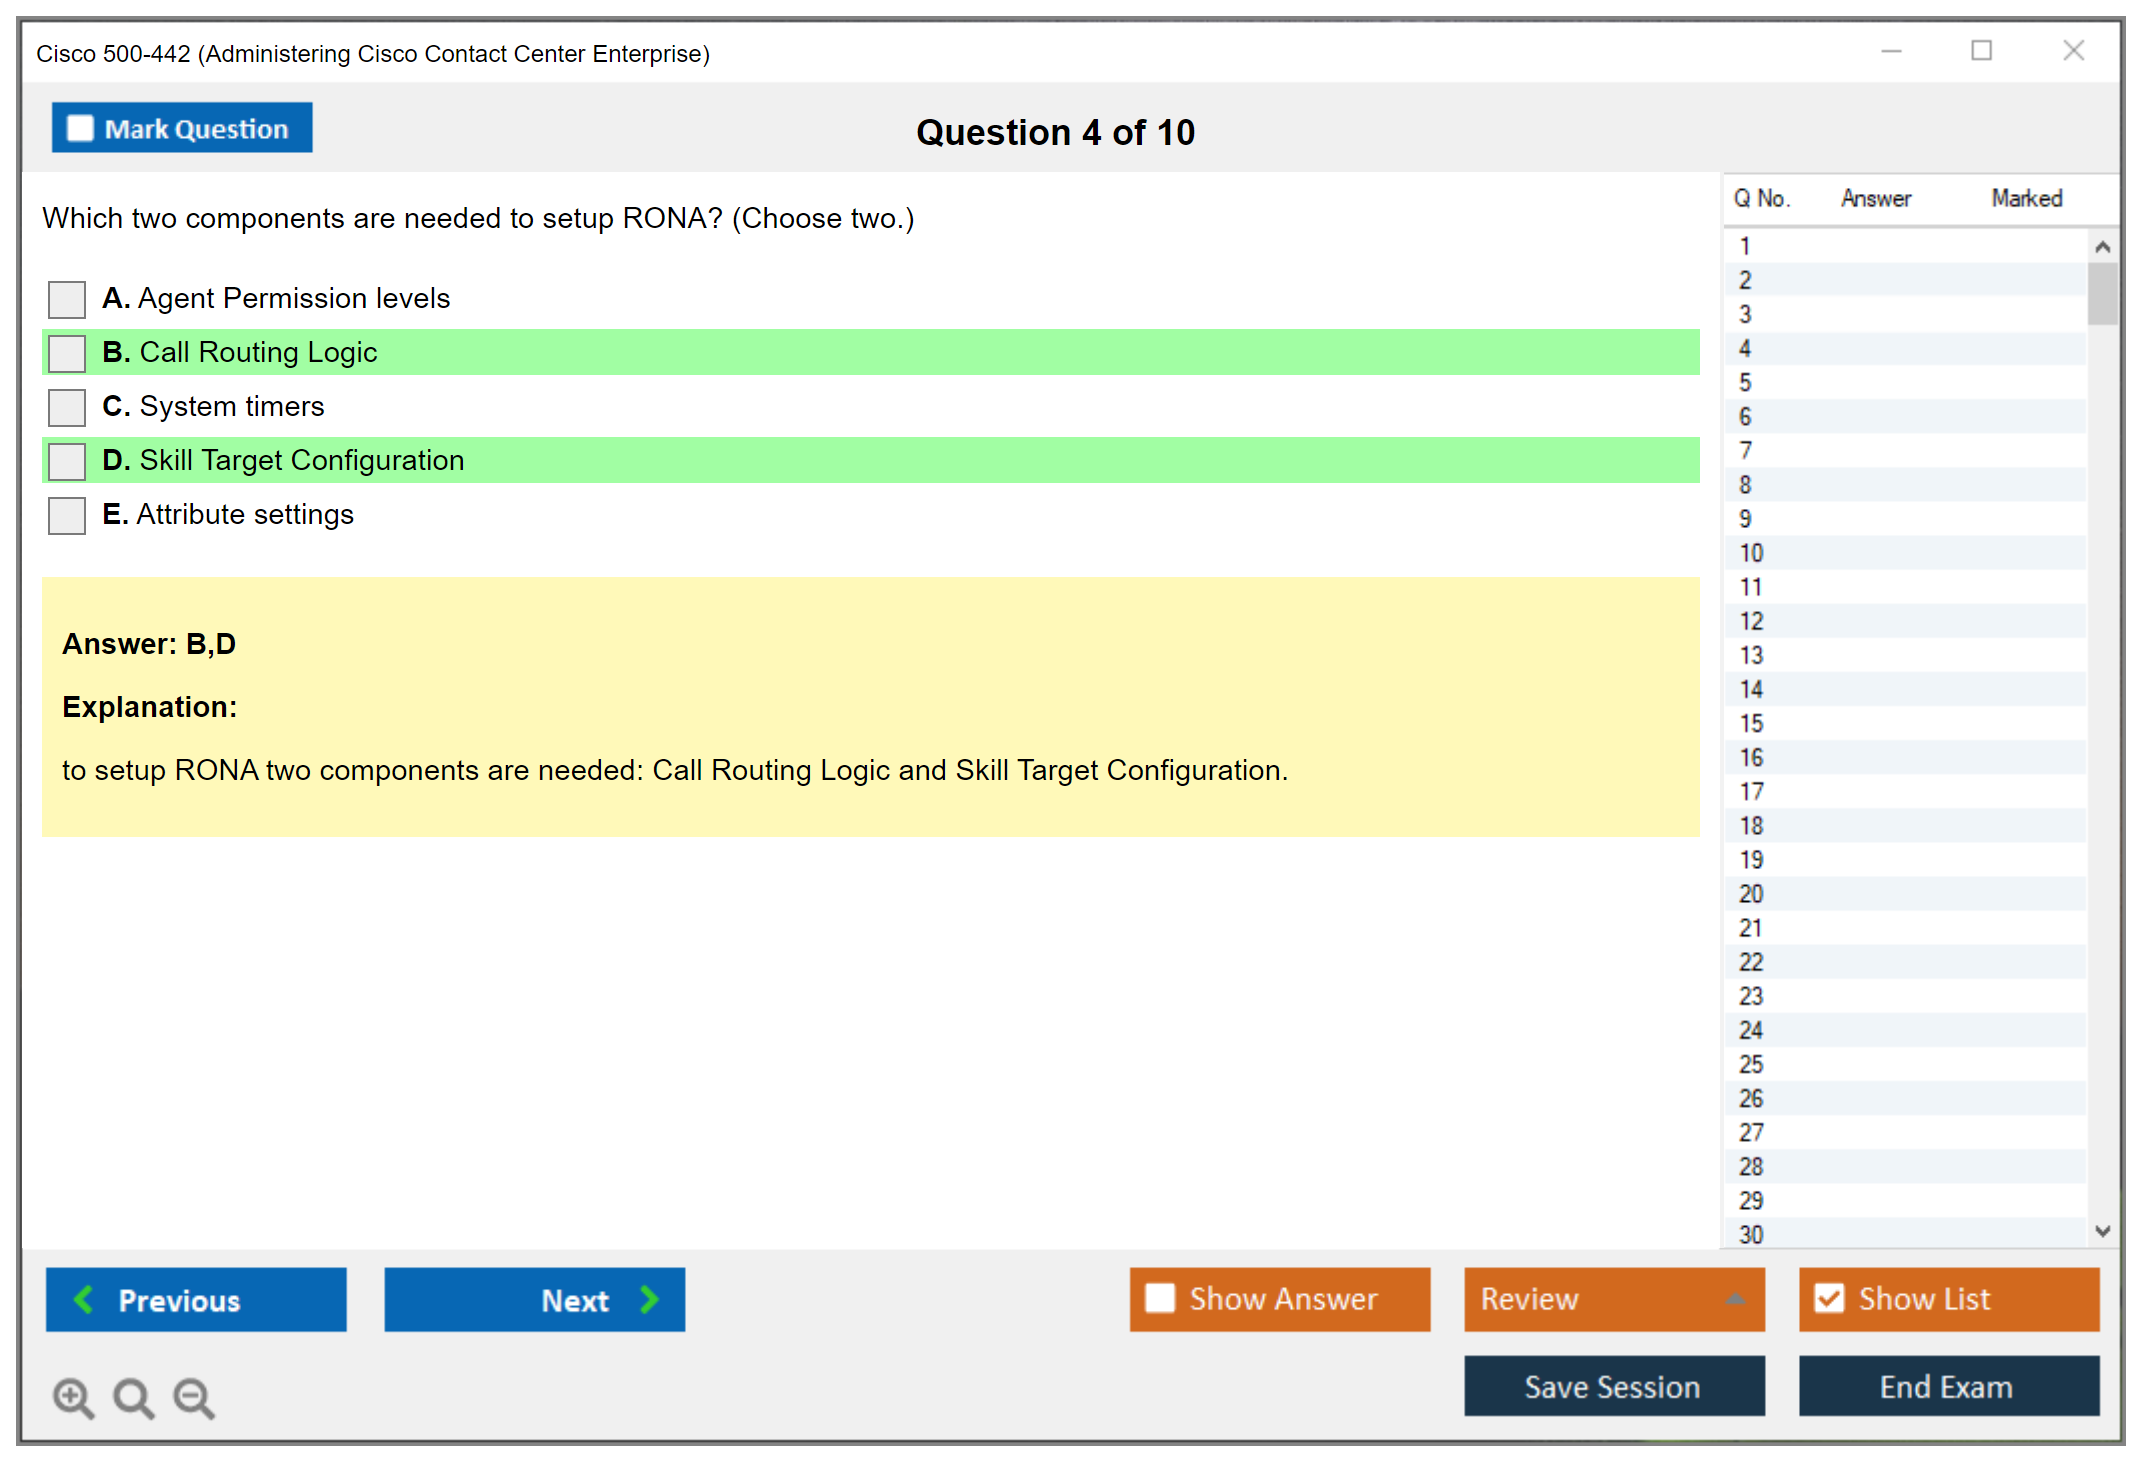The width and height of the screenshot is (2150, 1470).
Task: Check option A Agent Permission levels
Action: tap(67, 299)
